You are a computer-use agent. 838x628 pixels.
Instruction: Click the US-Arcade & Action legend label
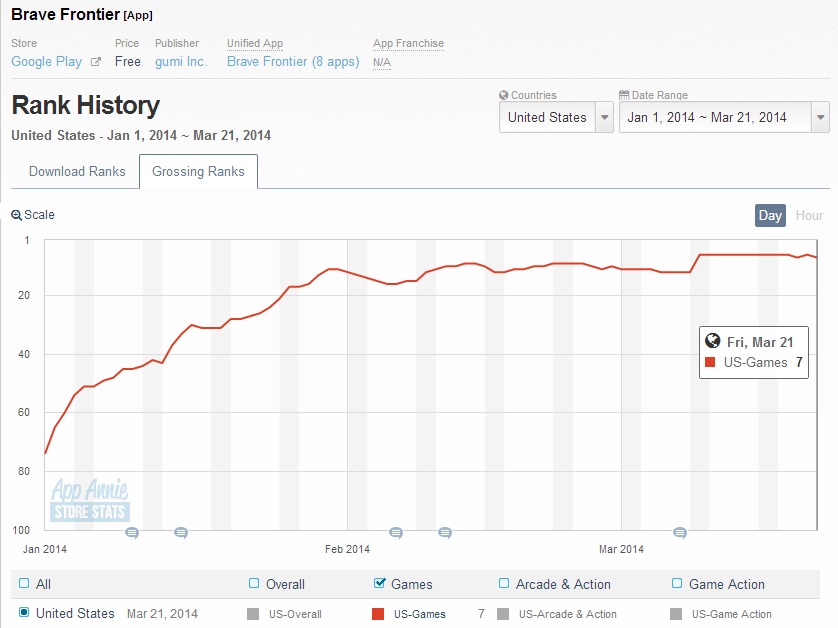(568, 614)
